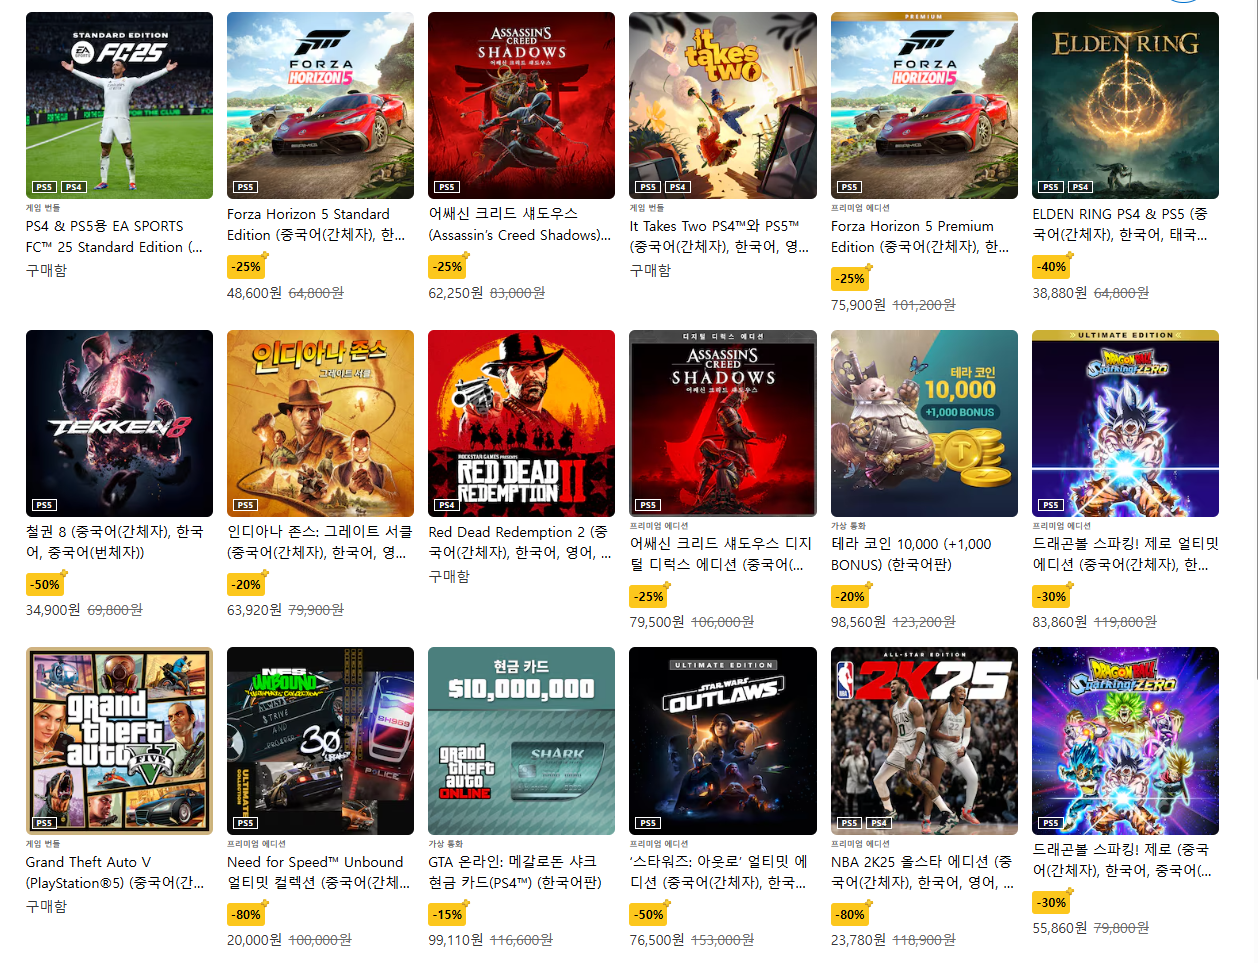Click the -40% discount badge under ELDEN RING

click(1051, 267)
